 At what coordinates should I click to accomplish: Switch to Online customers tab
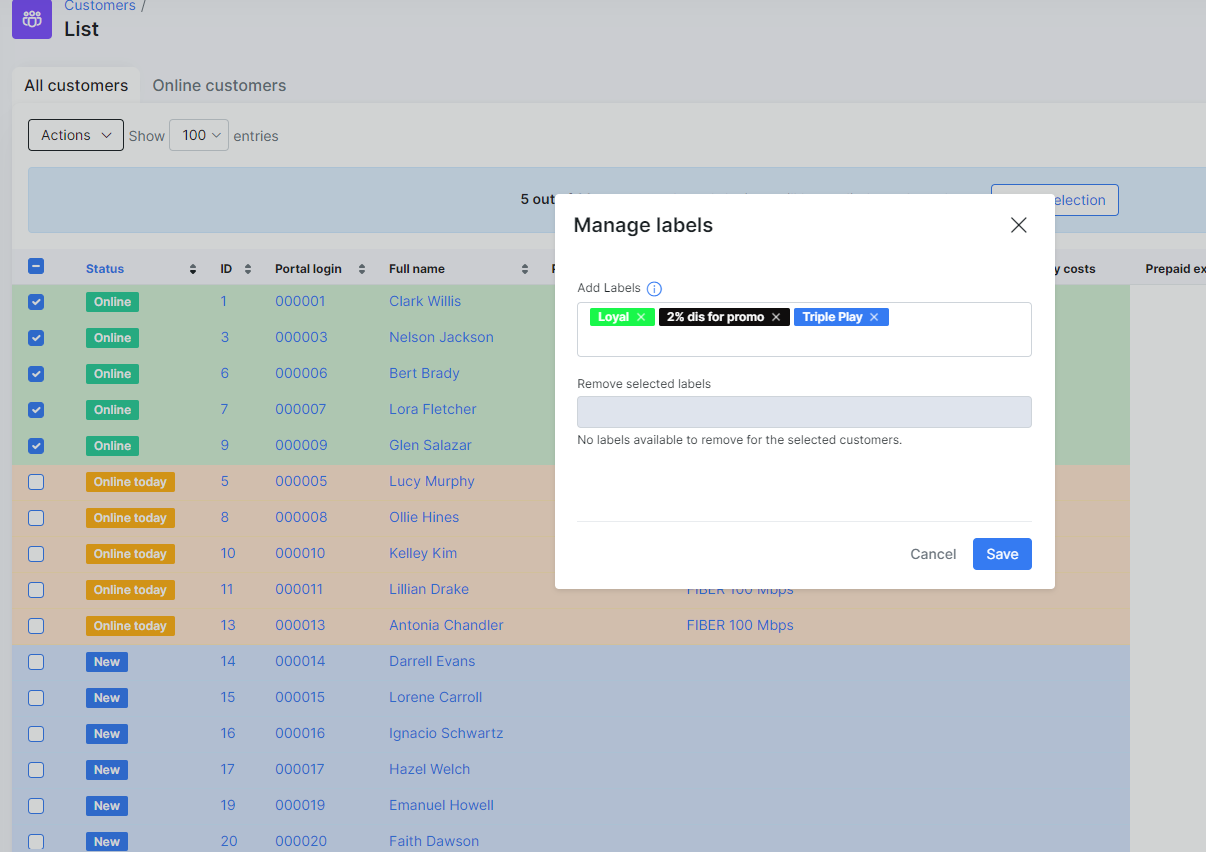tap(219, 86)
